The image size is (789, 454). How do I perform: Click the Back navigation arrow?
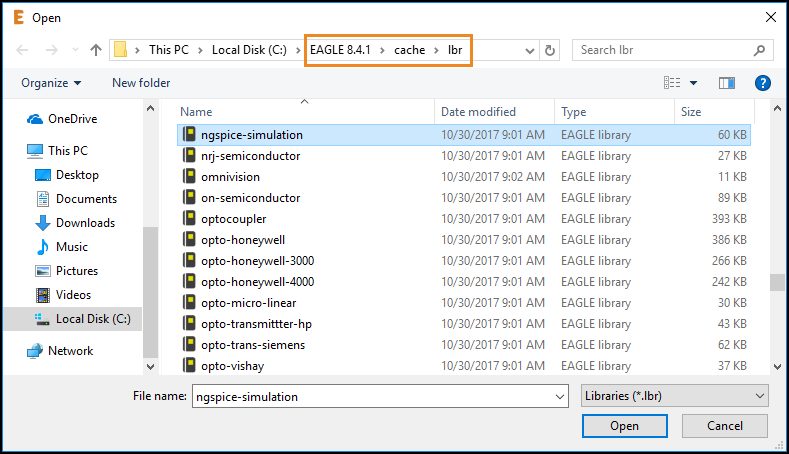22,50
